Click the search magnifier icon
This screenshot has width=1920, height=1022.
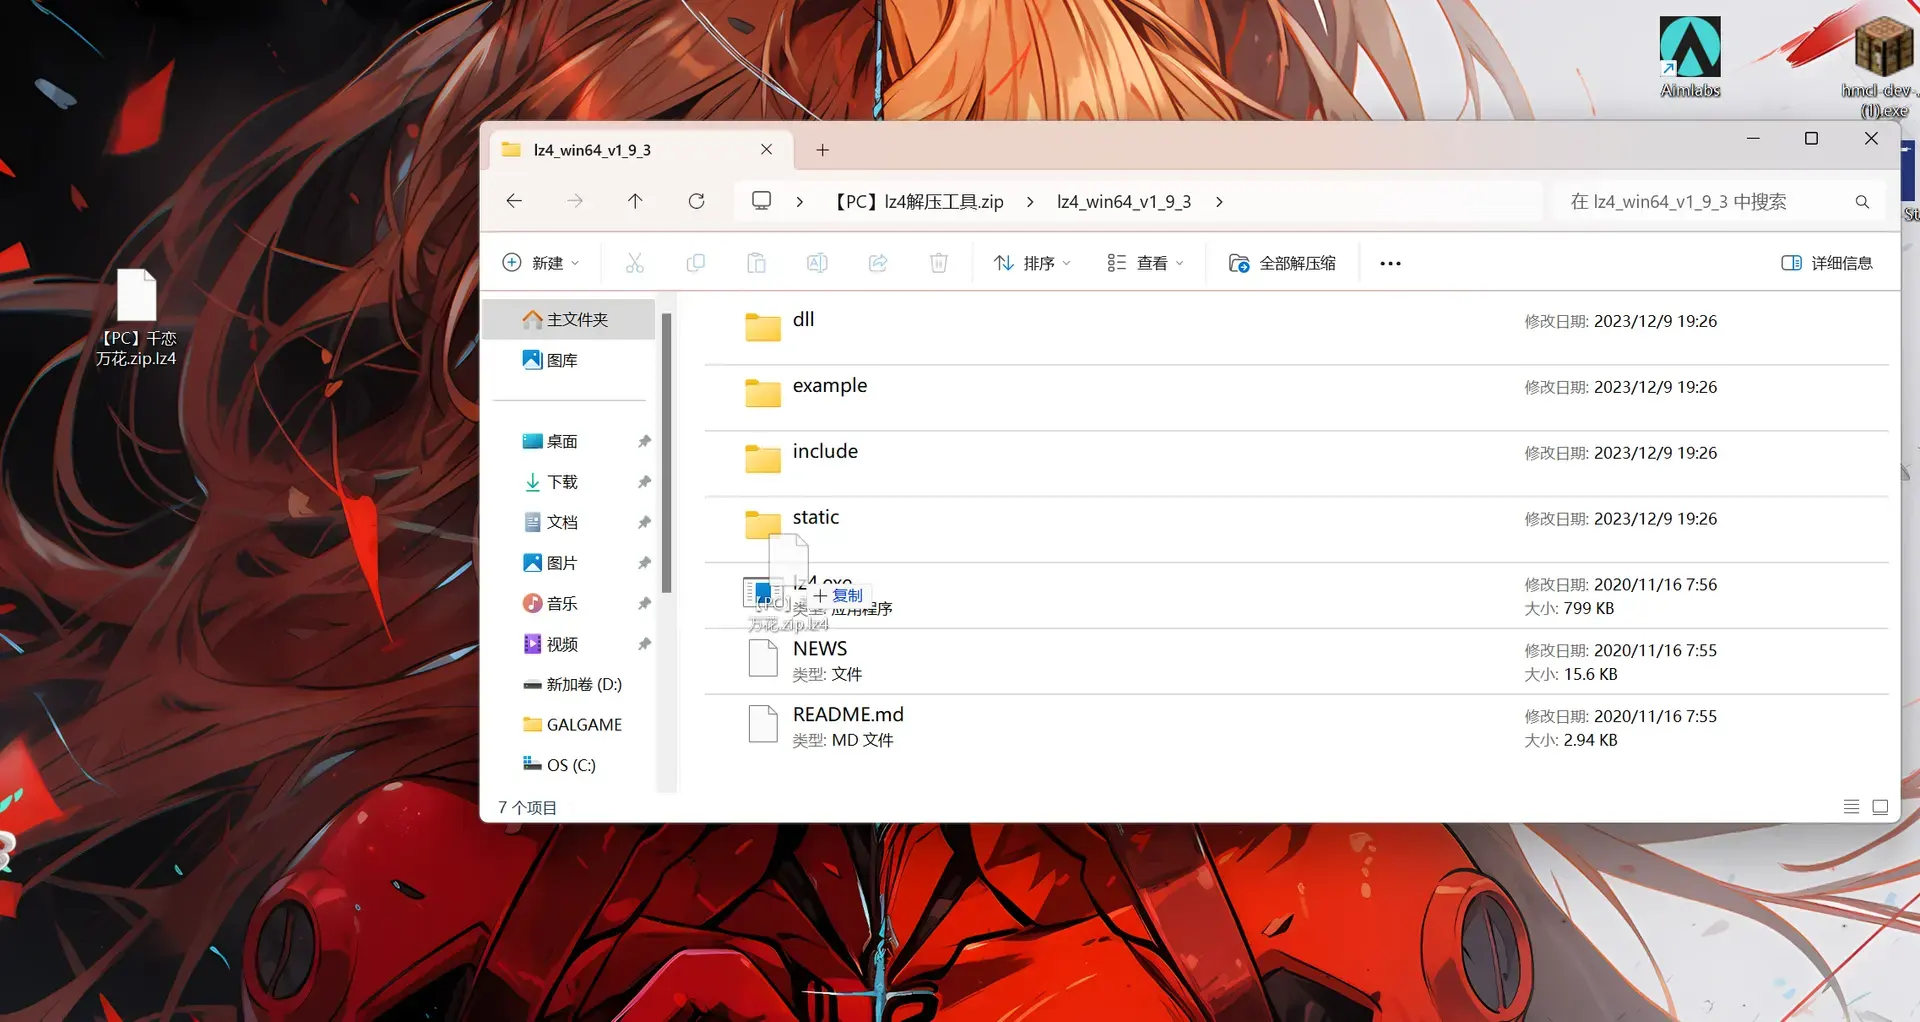[x=1862, y=202]
